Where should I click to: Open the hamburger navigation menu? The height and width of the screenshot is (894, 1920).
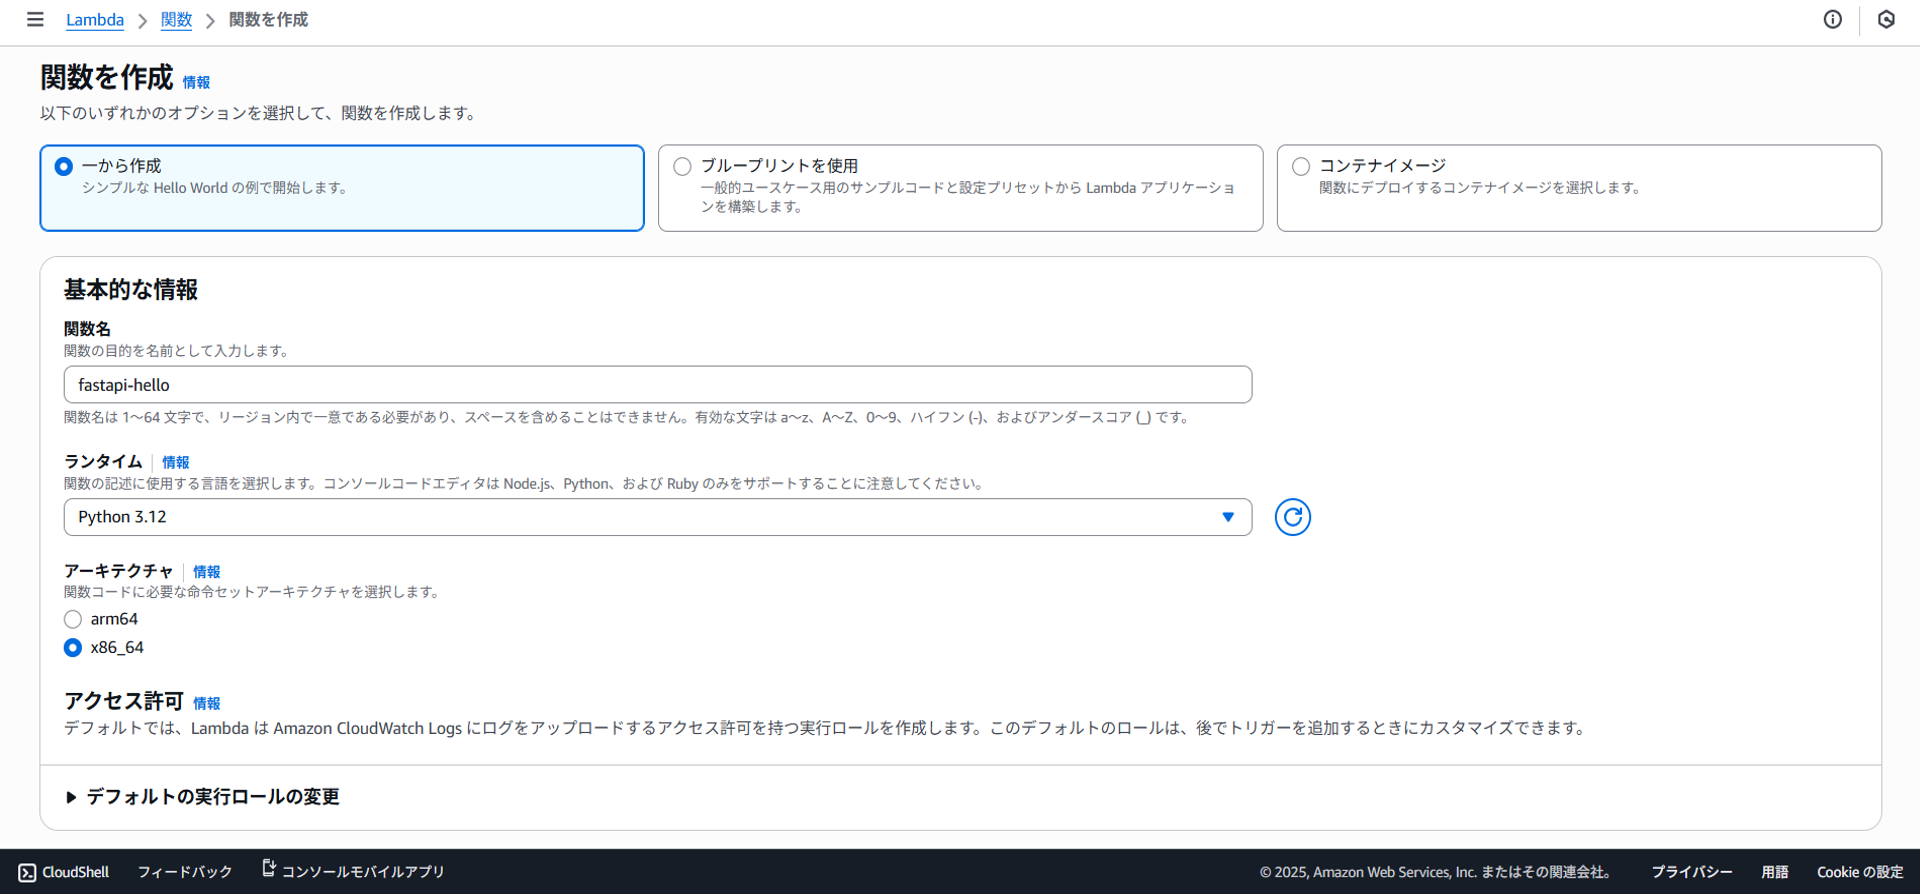[x=35, y=20]
